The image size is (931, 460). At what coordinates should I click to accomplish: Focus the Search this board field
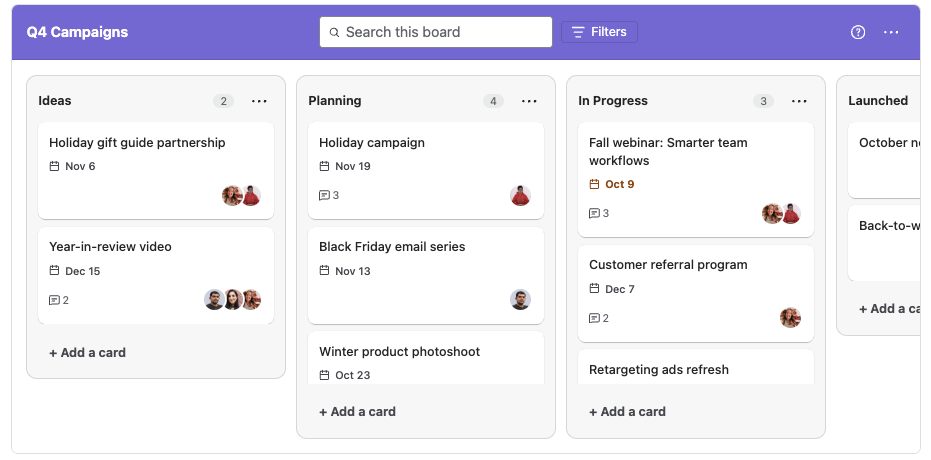click(x=436, y=32)
